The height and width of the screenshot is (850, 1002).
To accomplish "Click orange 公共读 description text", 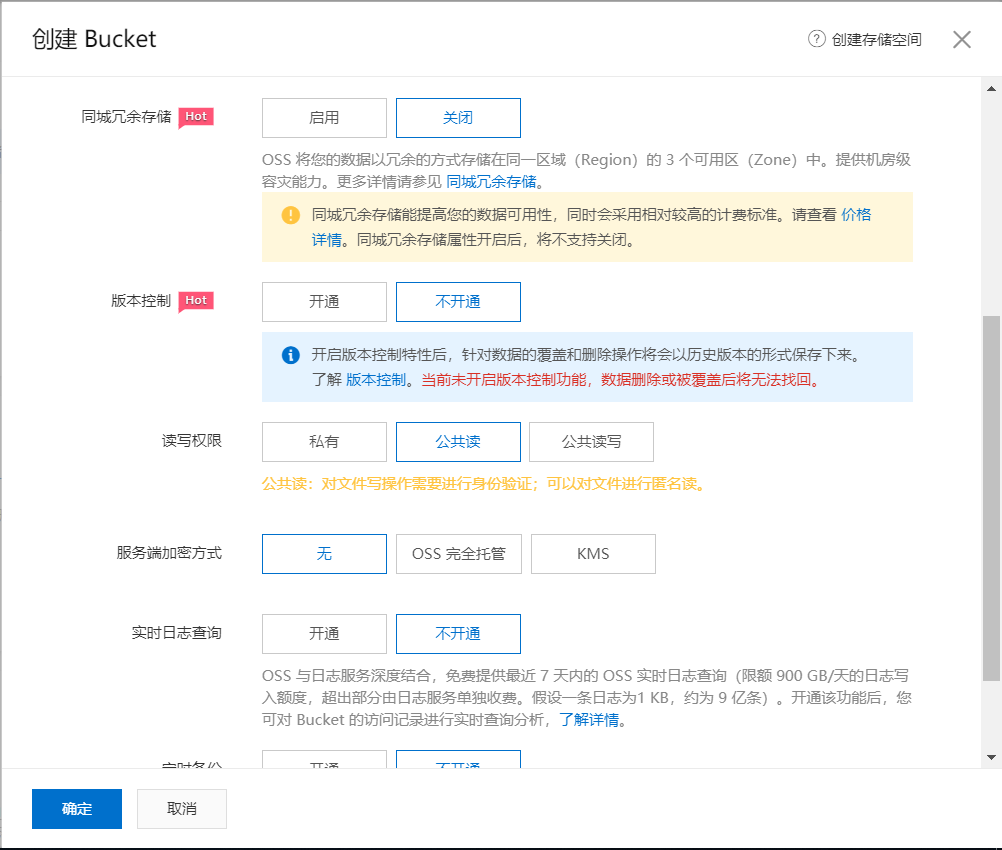I will tap(484, 484).
